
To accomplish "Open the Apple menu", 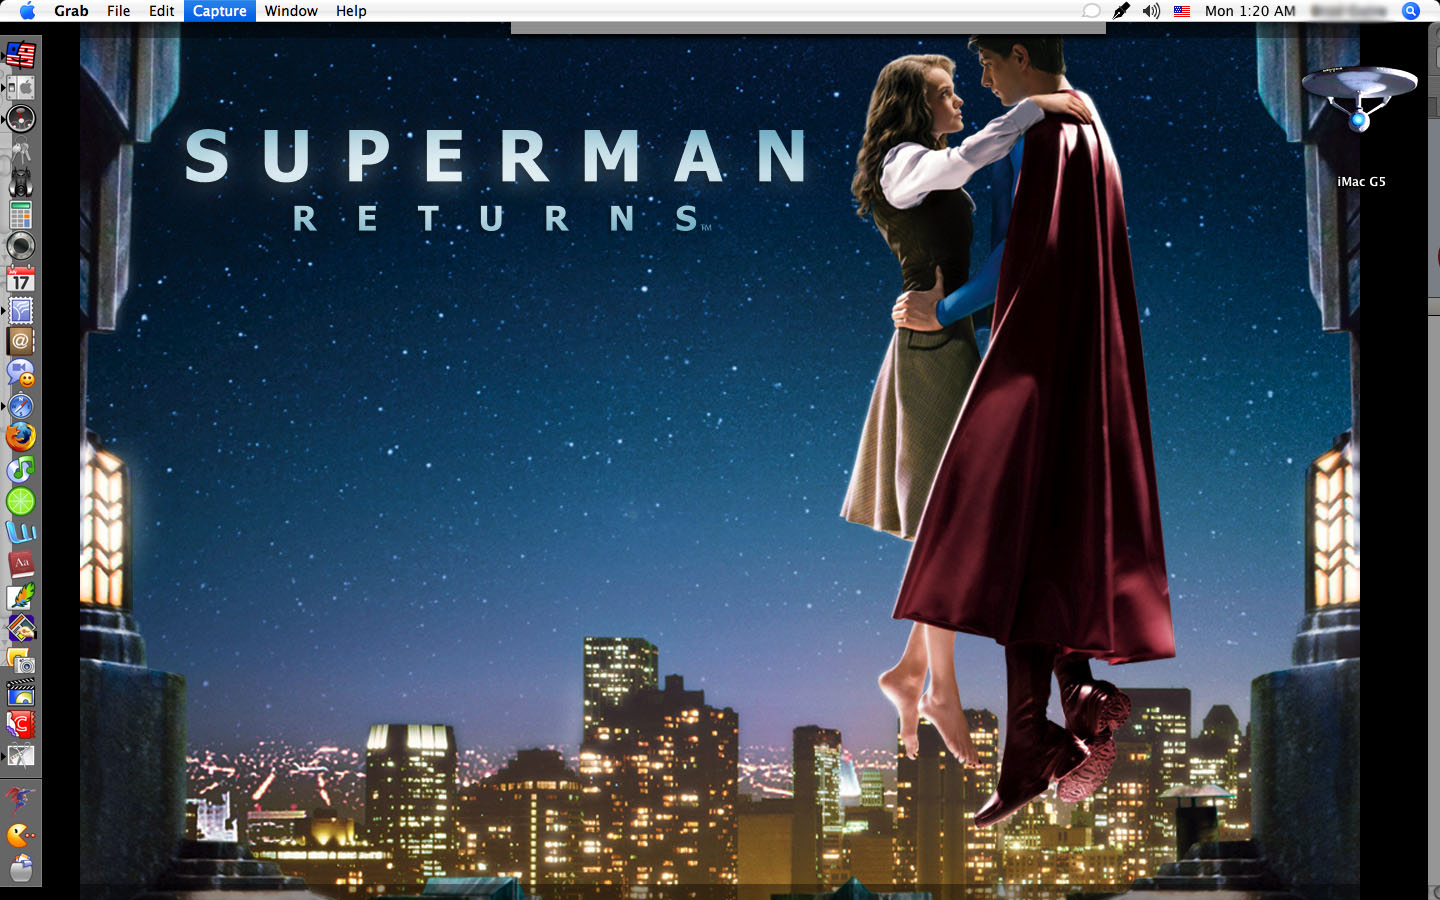I will [x=27, y=11].
